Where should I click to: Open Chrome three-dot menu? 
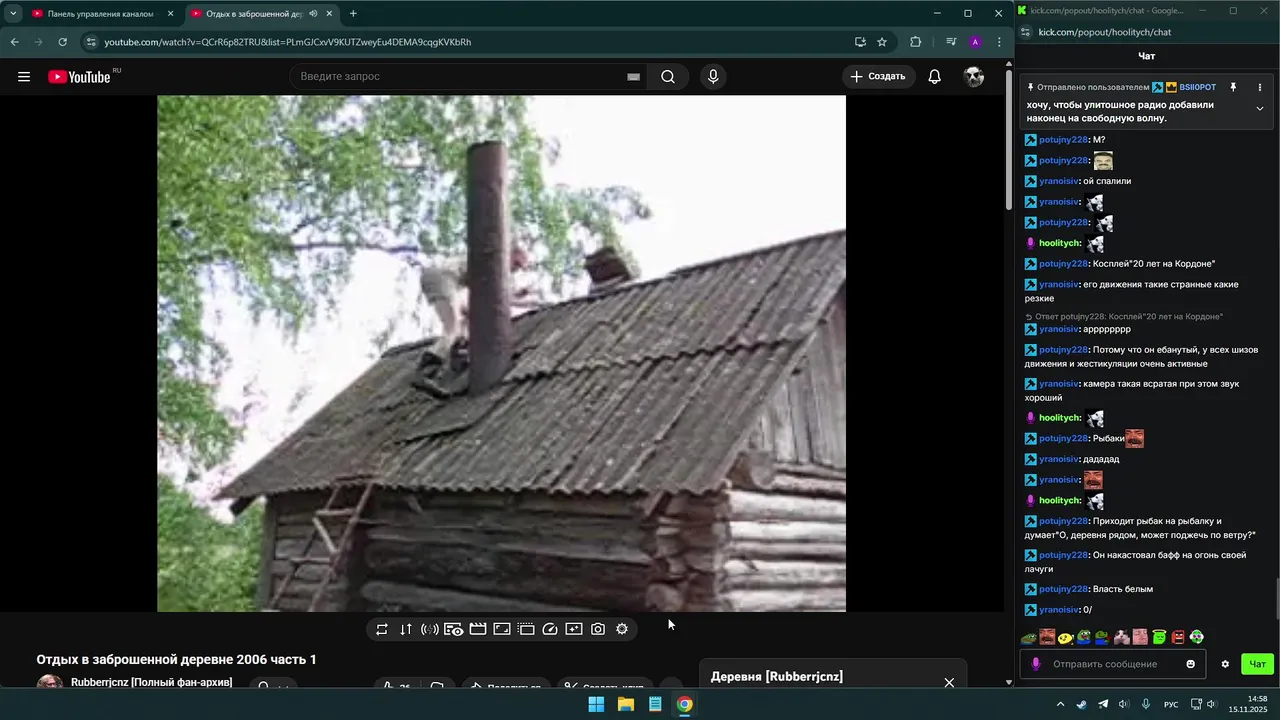click(999, 42)
